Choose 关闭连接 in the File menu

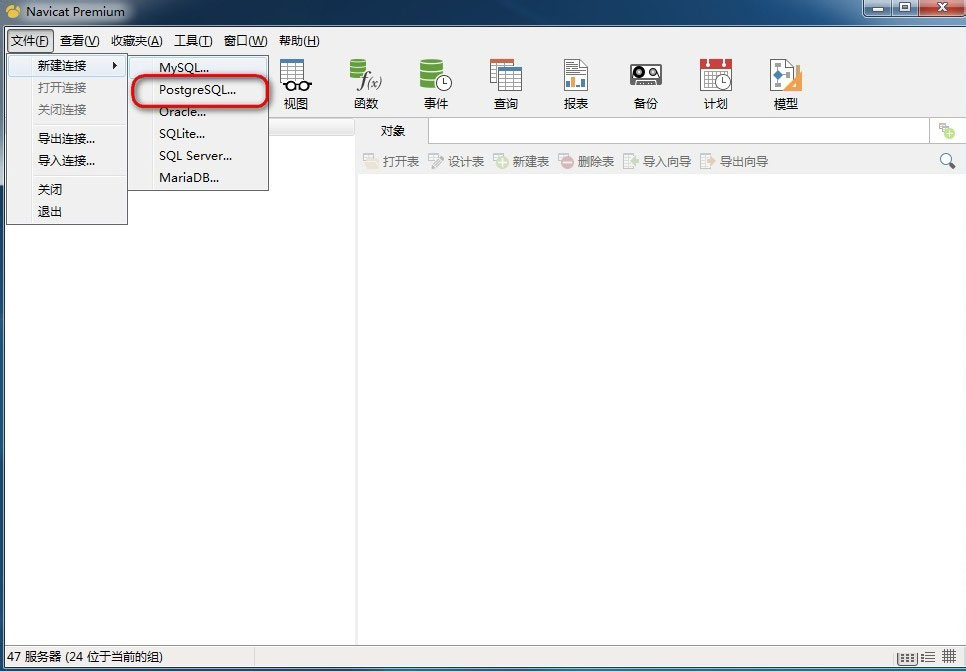tap(67, 110)
